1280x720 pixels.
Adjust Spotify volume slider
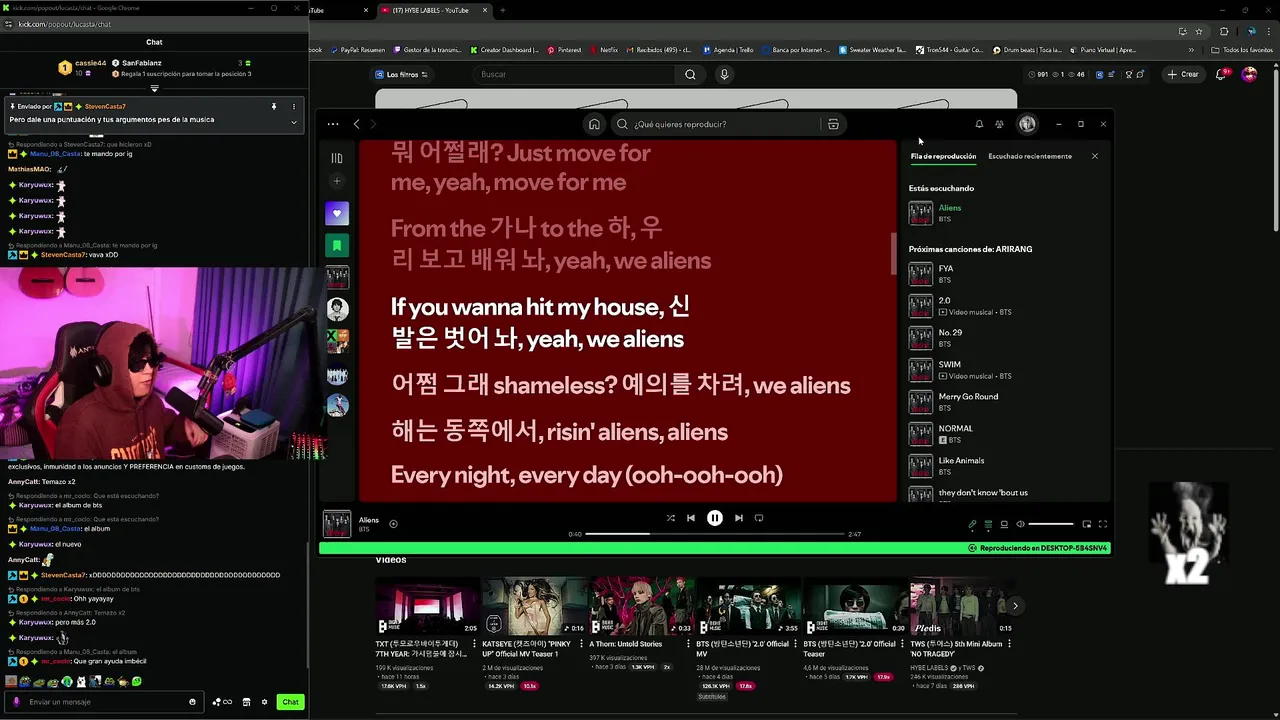click(1051, 524)
